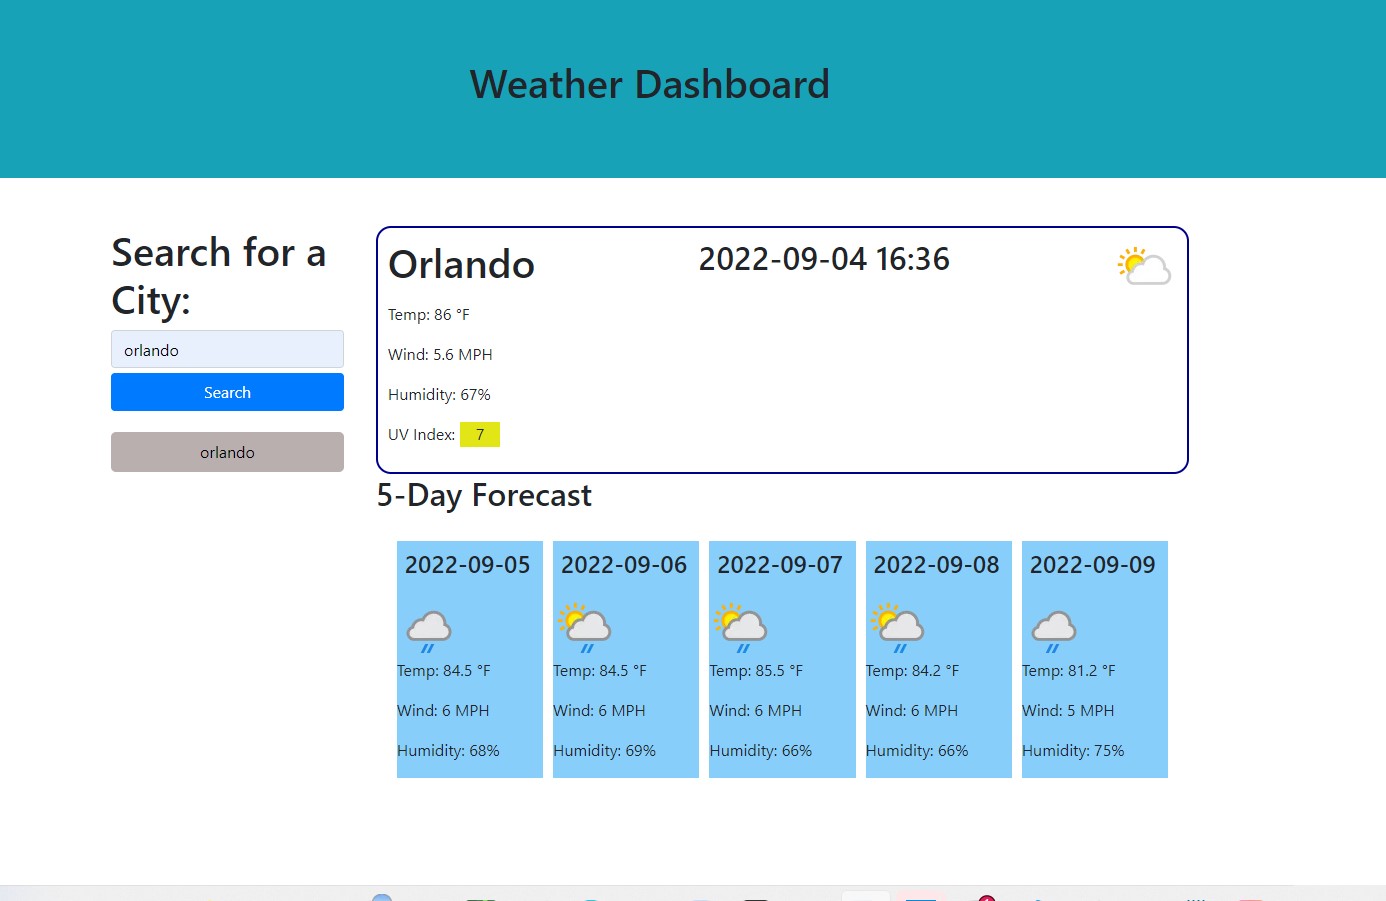
Task: Click Temp: 85.5 °F on the 2022-09-07 card
Action: click(x=755, y=671)
